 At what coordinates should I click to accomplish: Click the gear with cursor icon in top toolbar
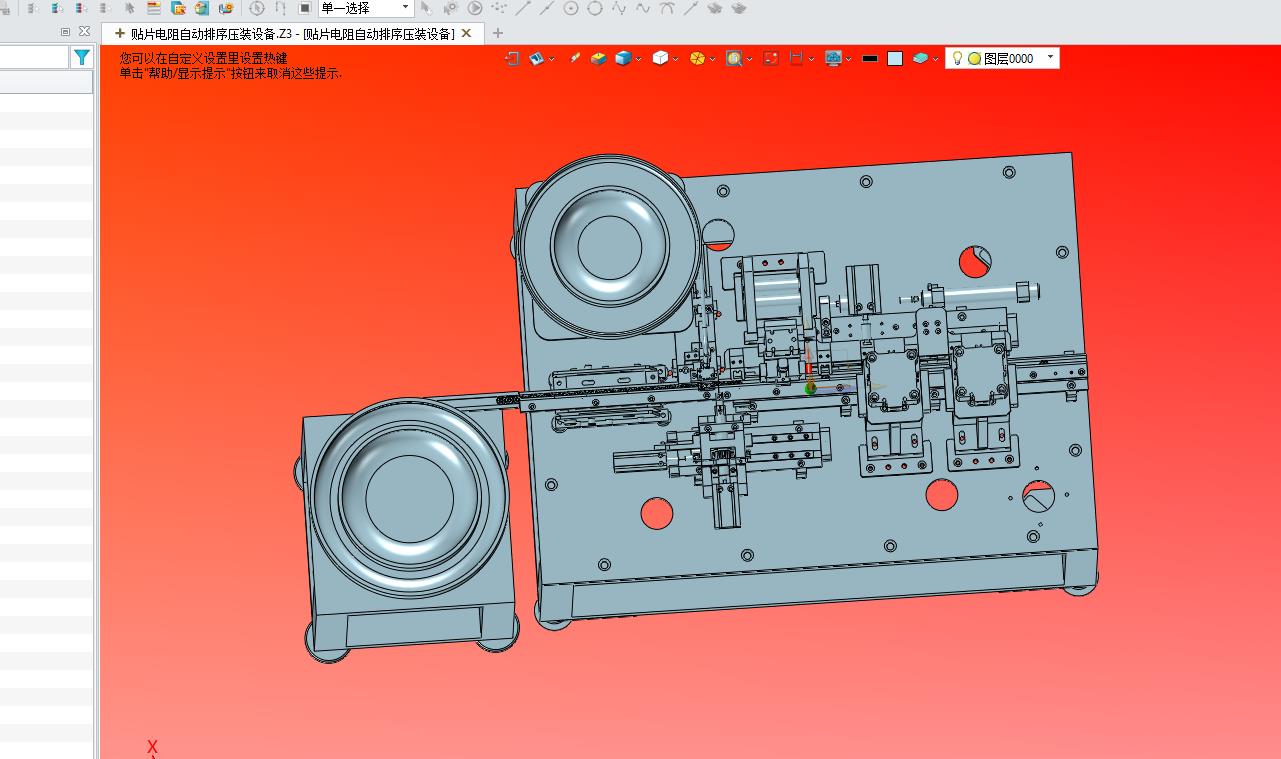451,8
